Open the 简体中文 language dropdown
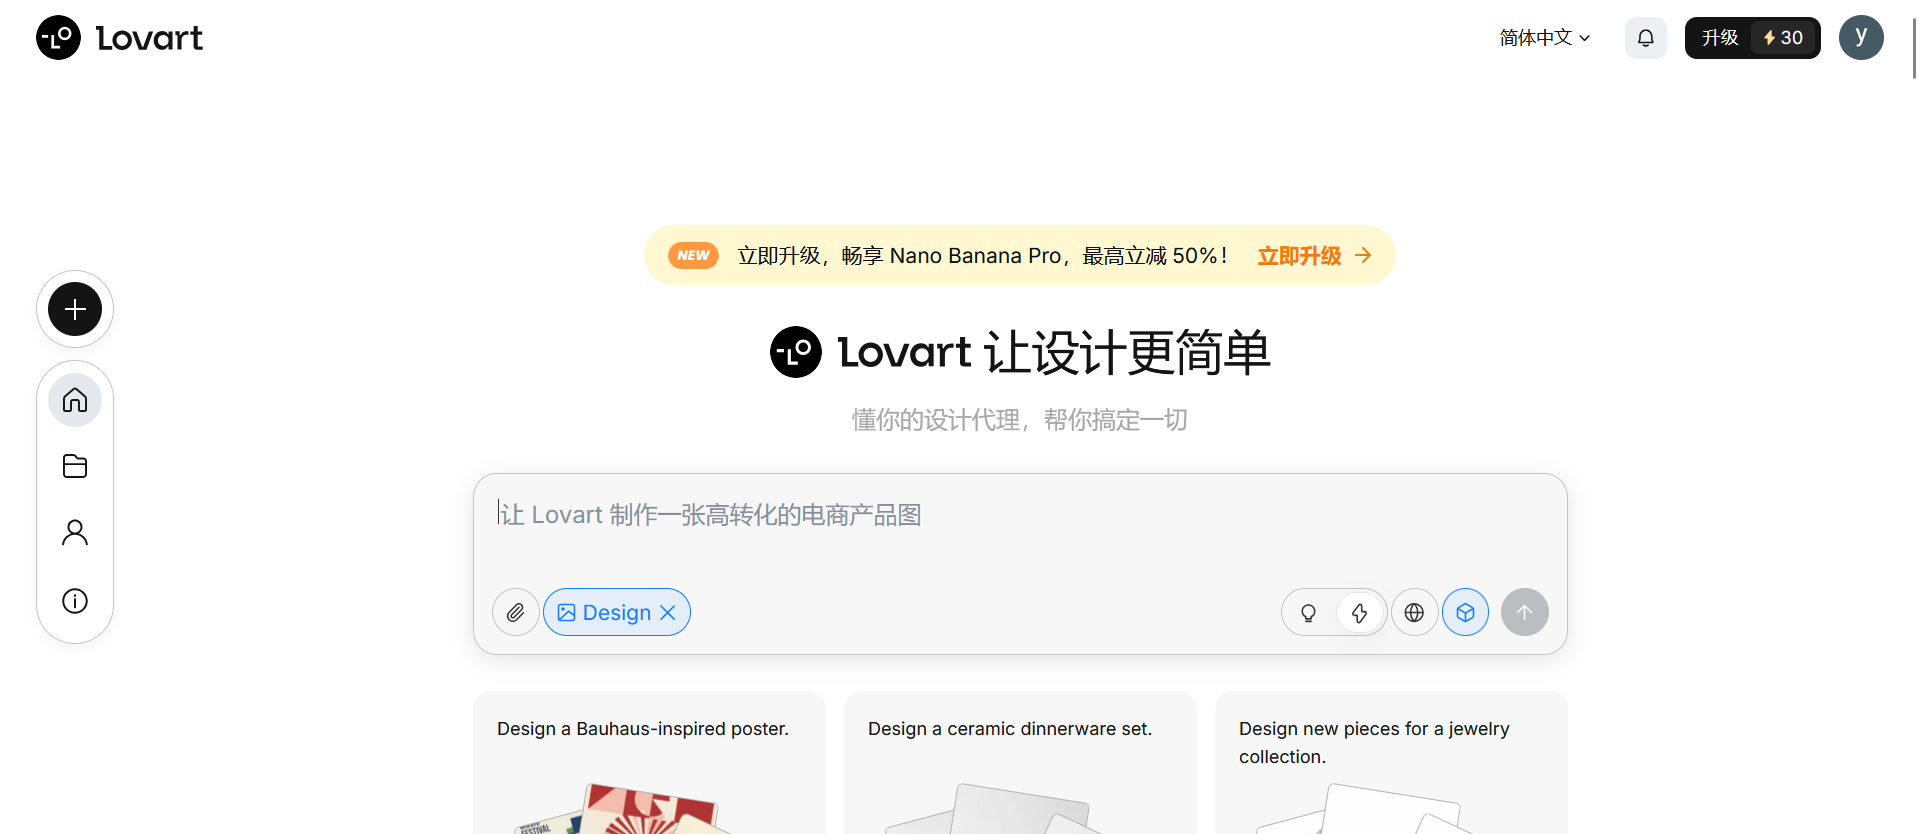The image size is (1919, 834). click(1545, 38)
